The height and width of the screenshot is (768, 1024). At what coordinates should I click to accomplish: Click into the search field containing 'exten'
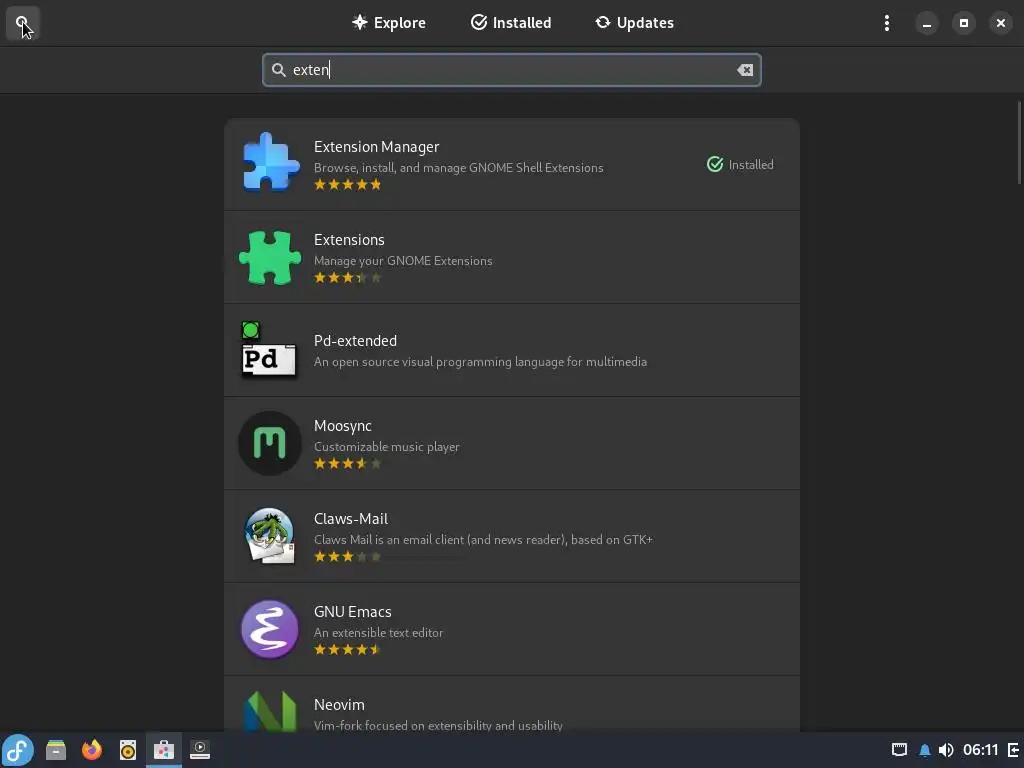(511, 70)
